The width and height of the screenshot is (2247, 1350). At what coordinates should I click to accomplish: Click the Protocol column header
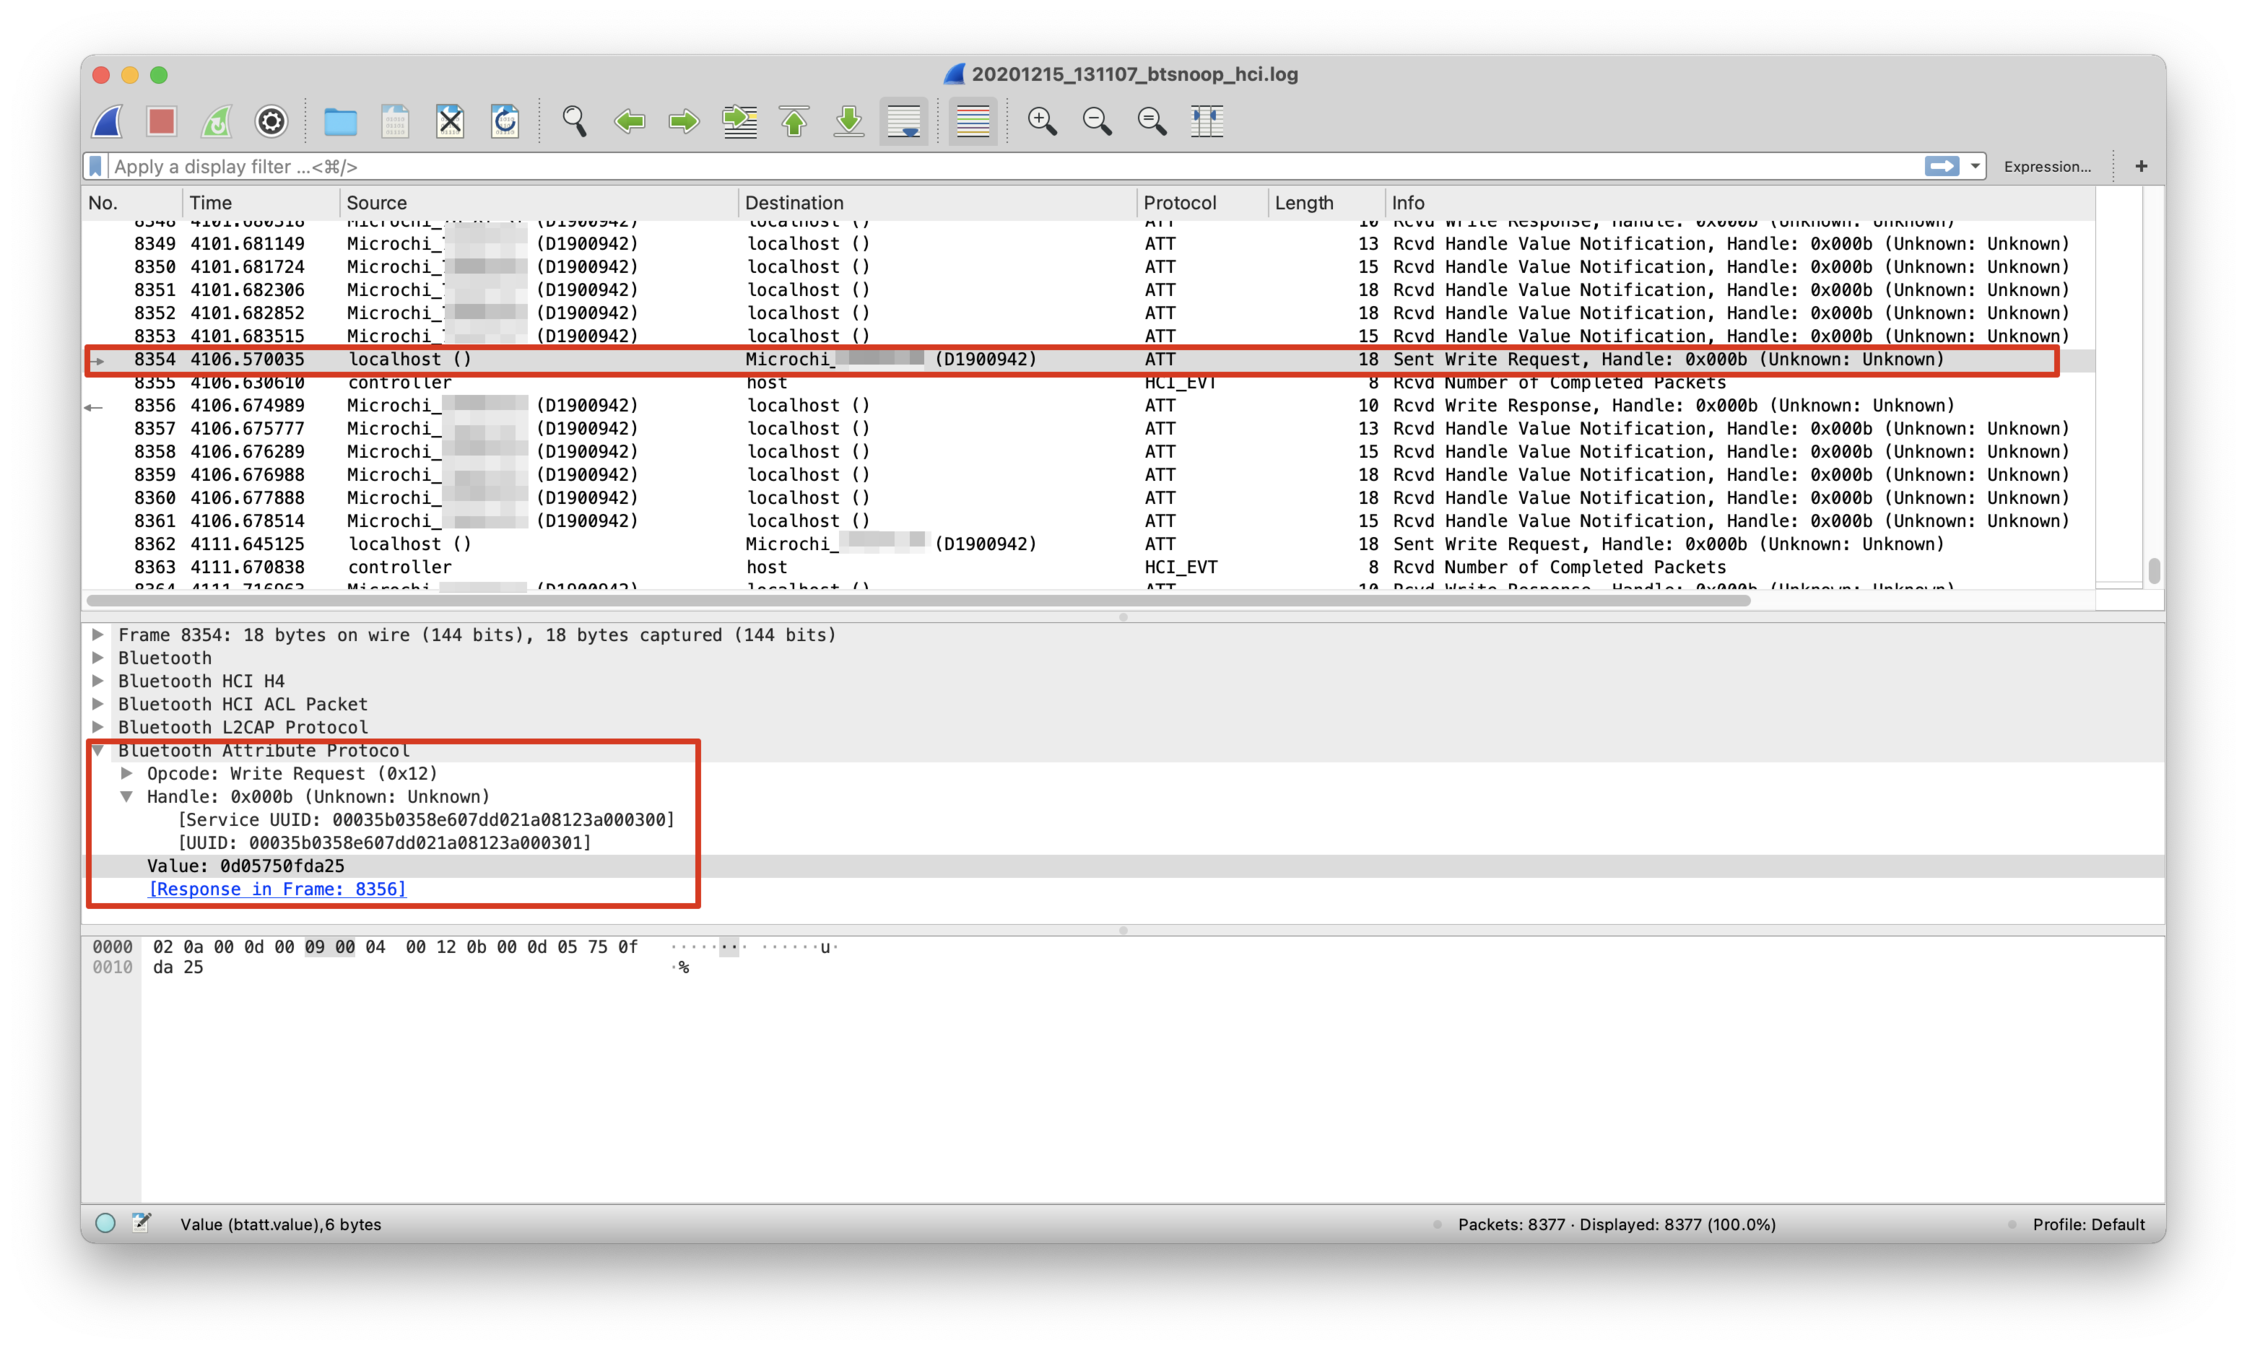(x=1179, y=203)
